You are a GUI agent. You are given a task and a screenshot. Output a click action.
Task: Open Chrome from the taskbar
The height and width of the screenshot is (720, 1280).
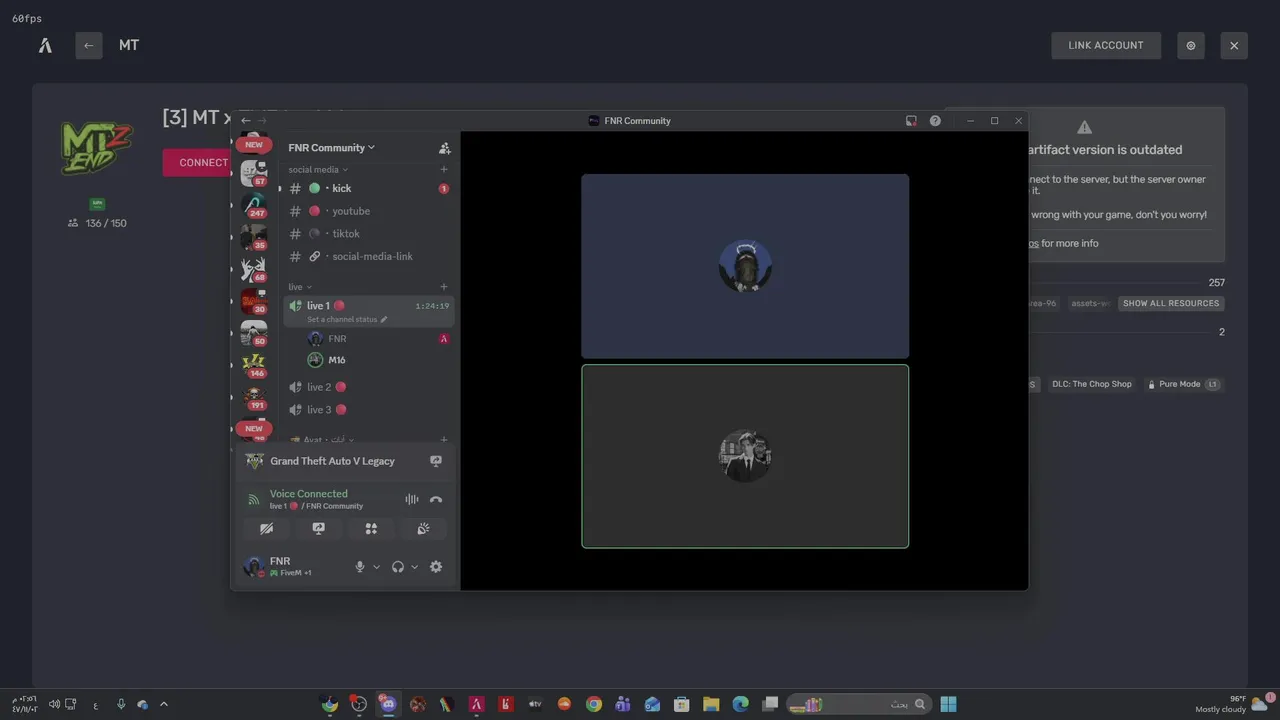pos(594,704)
